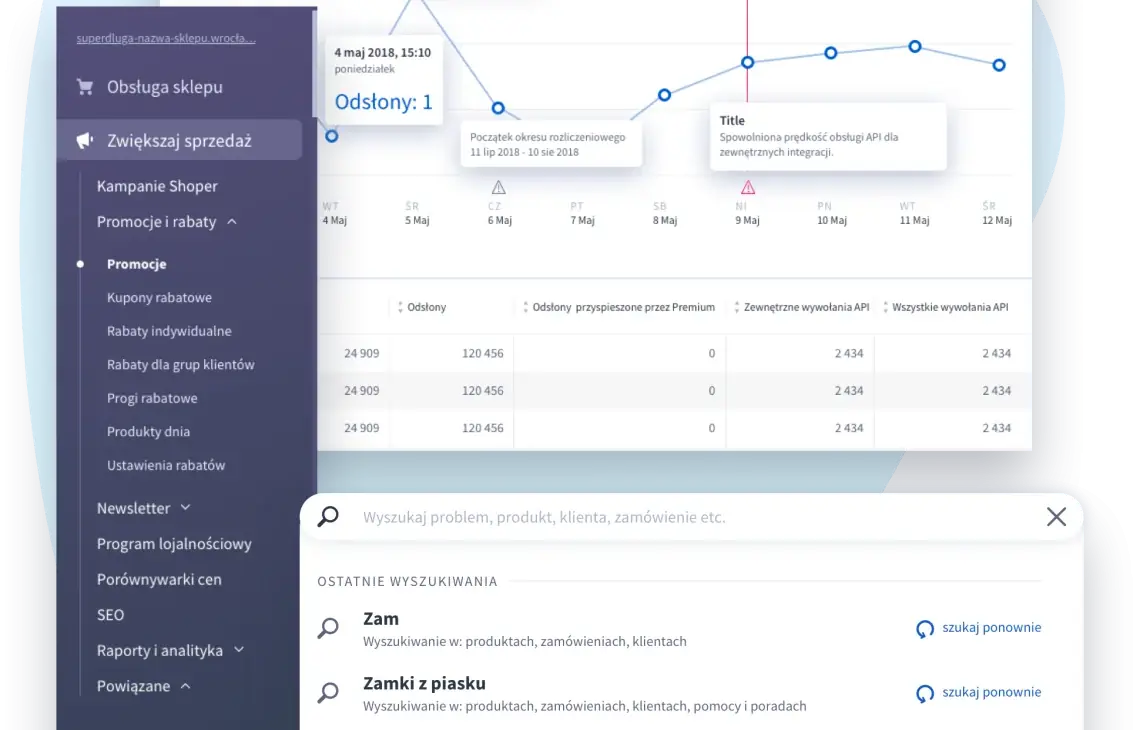1140x730 pixels.
Task: Select the Promocje submenu item
Action: 137,264
